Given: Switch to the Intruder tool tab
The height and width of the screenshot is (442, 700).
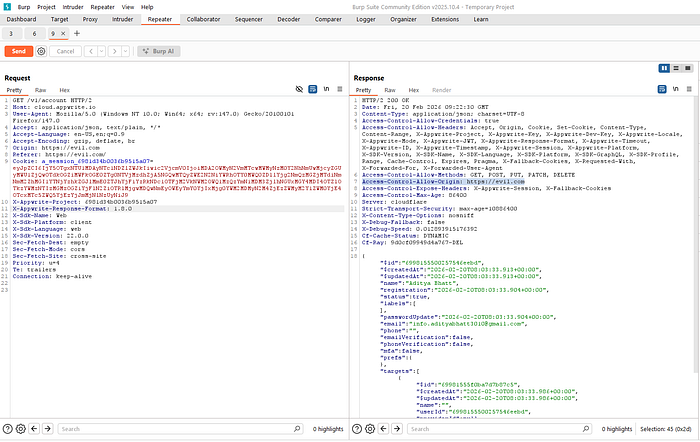Looking at the screenshot, I should click(122, 19).
